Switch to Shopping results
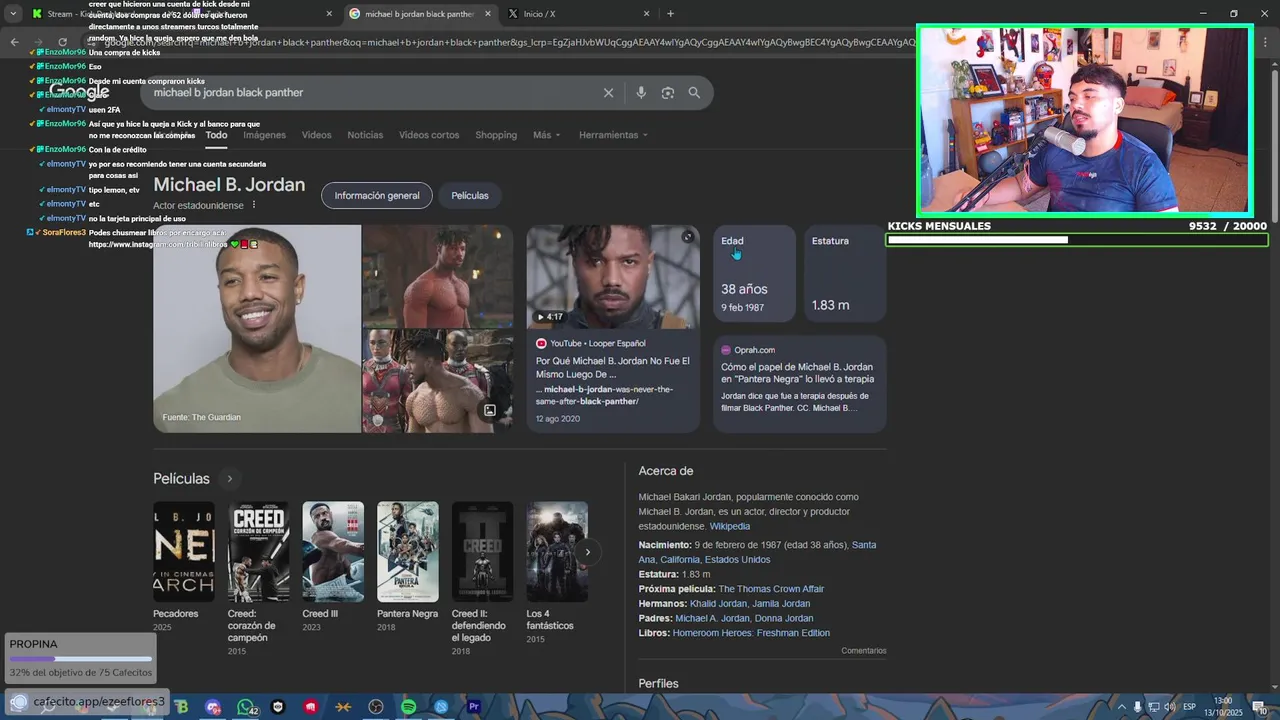Viewport: 1280px width, 720px height. pyautogui.click(x=496, y=135)
